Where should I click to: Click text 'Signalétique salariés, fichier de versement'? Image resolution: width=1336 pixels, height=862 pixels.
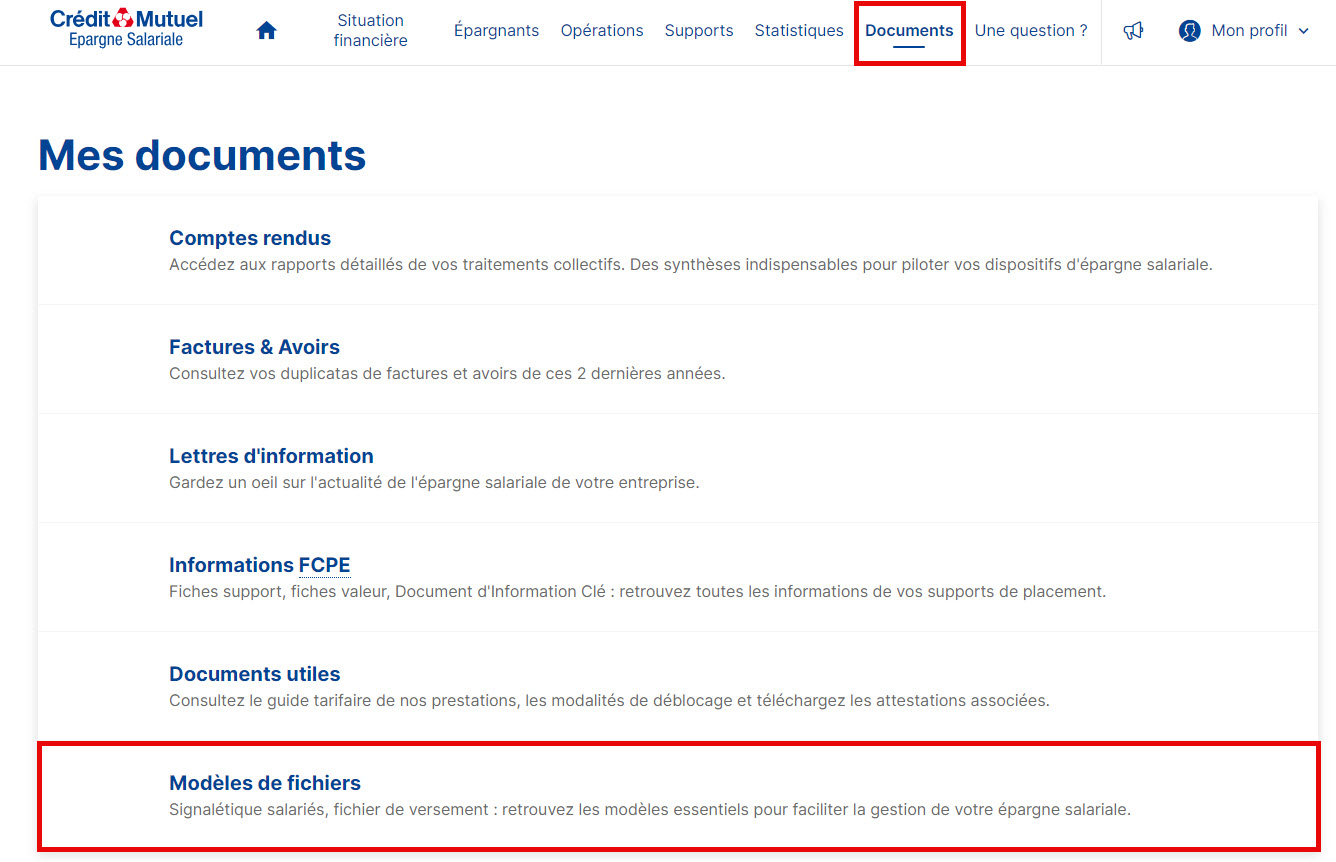650,810
